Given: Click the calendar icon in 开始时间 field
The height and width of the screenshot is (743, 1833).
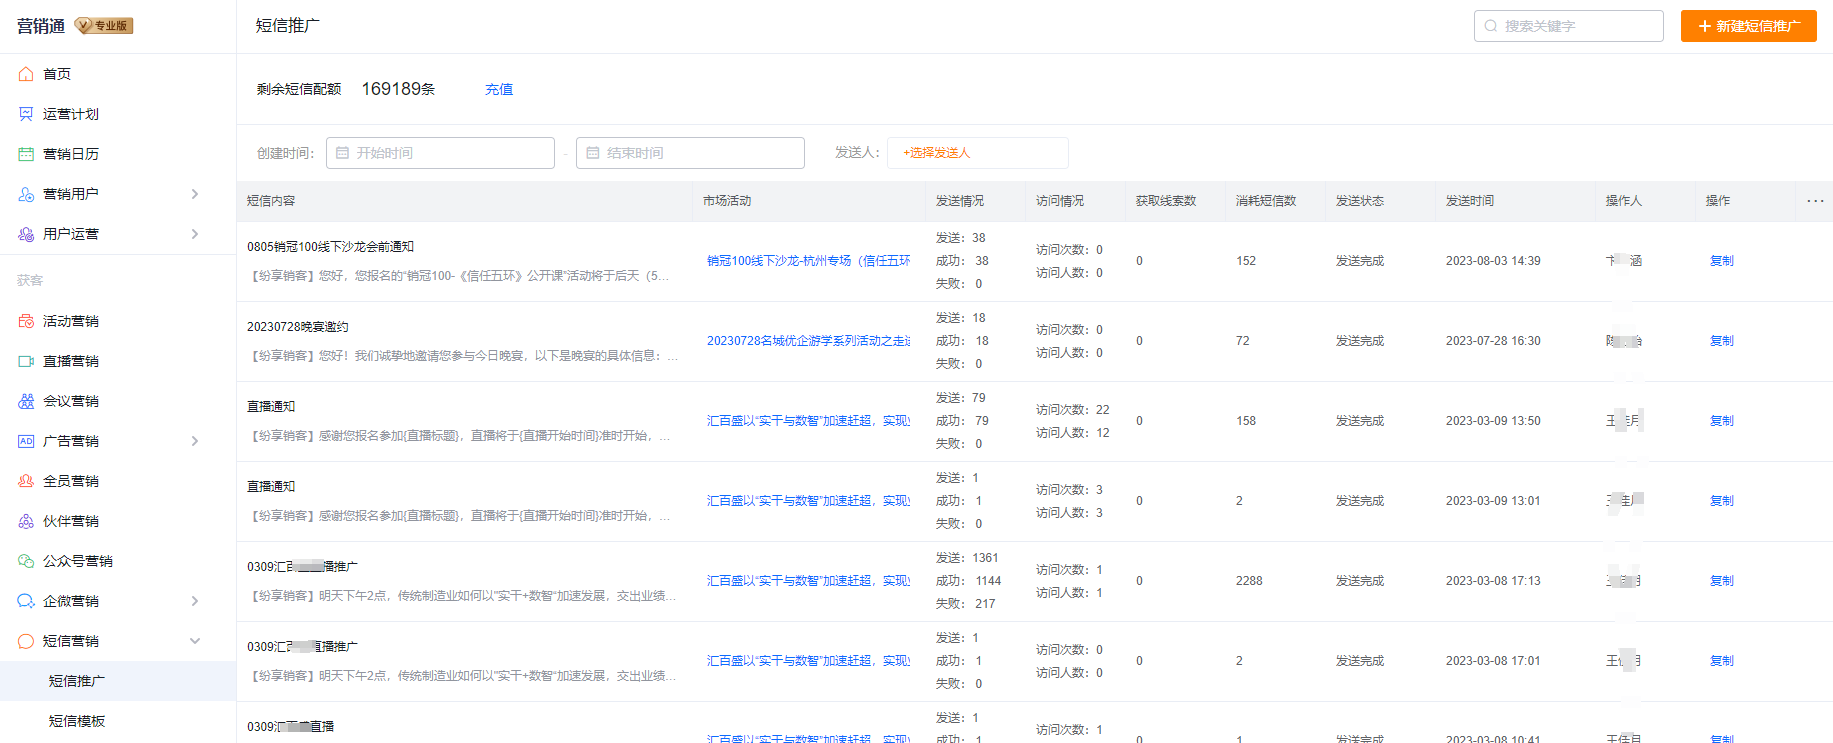Looking at the screenshot, I should 342,153.
